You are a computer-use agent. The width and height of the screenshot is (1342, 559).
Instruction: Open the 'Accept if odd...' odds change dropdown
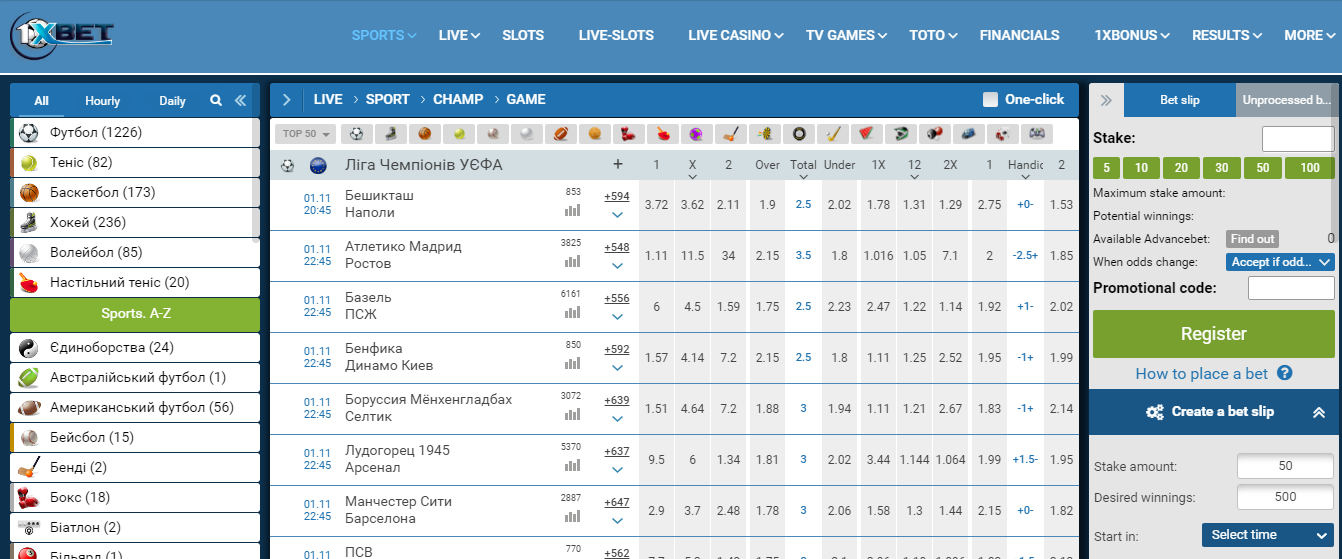tap(1280, 262)
